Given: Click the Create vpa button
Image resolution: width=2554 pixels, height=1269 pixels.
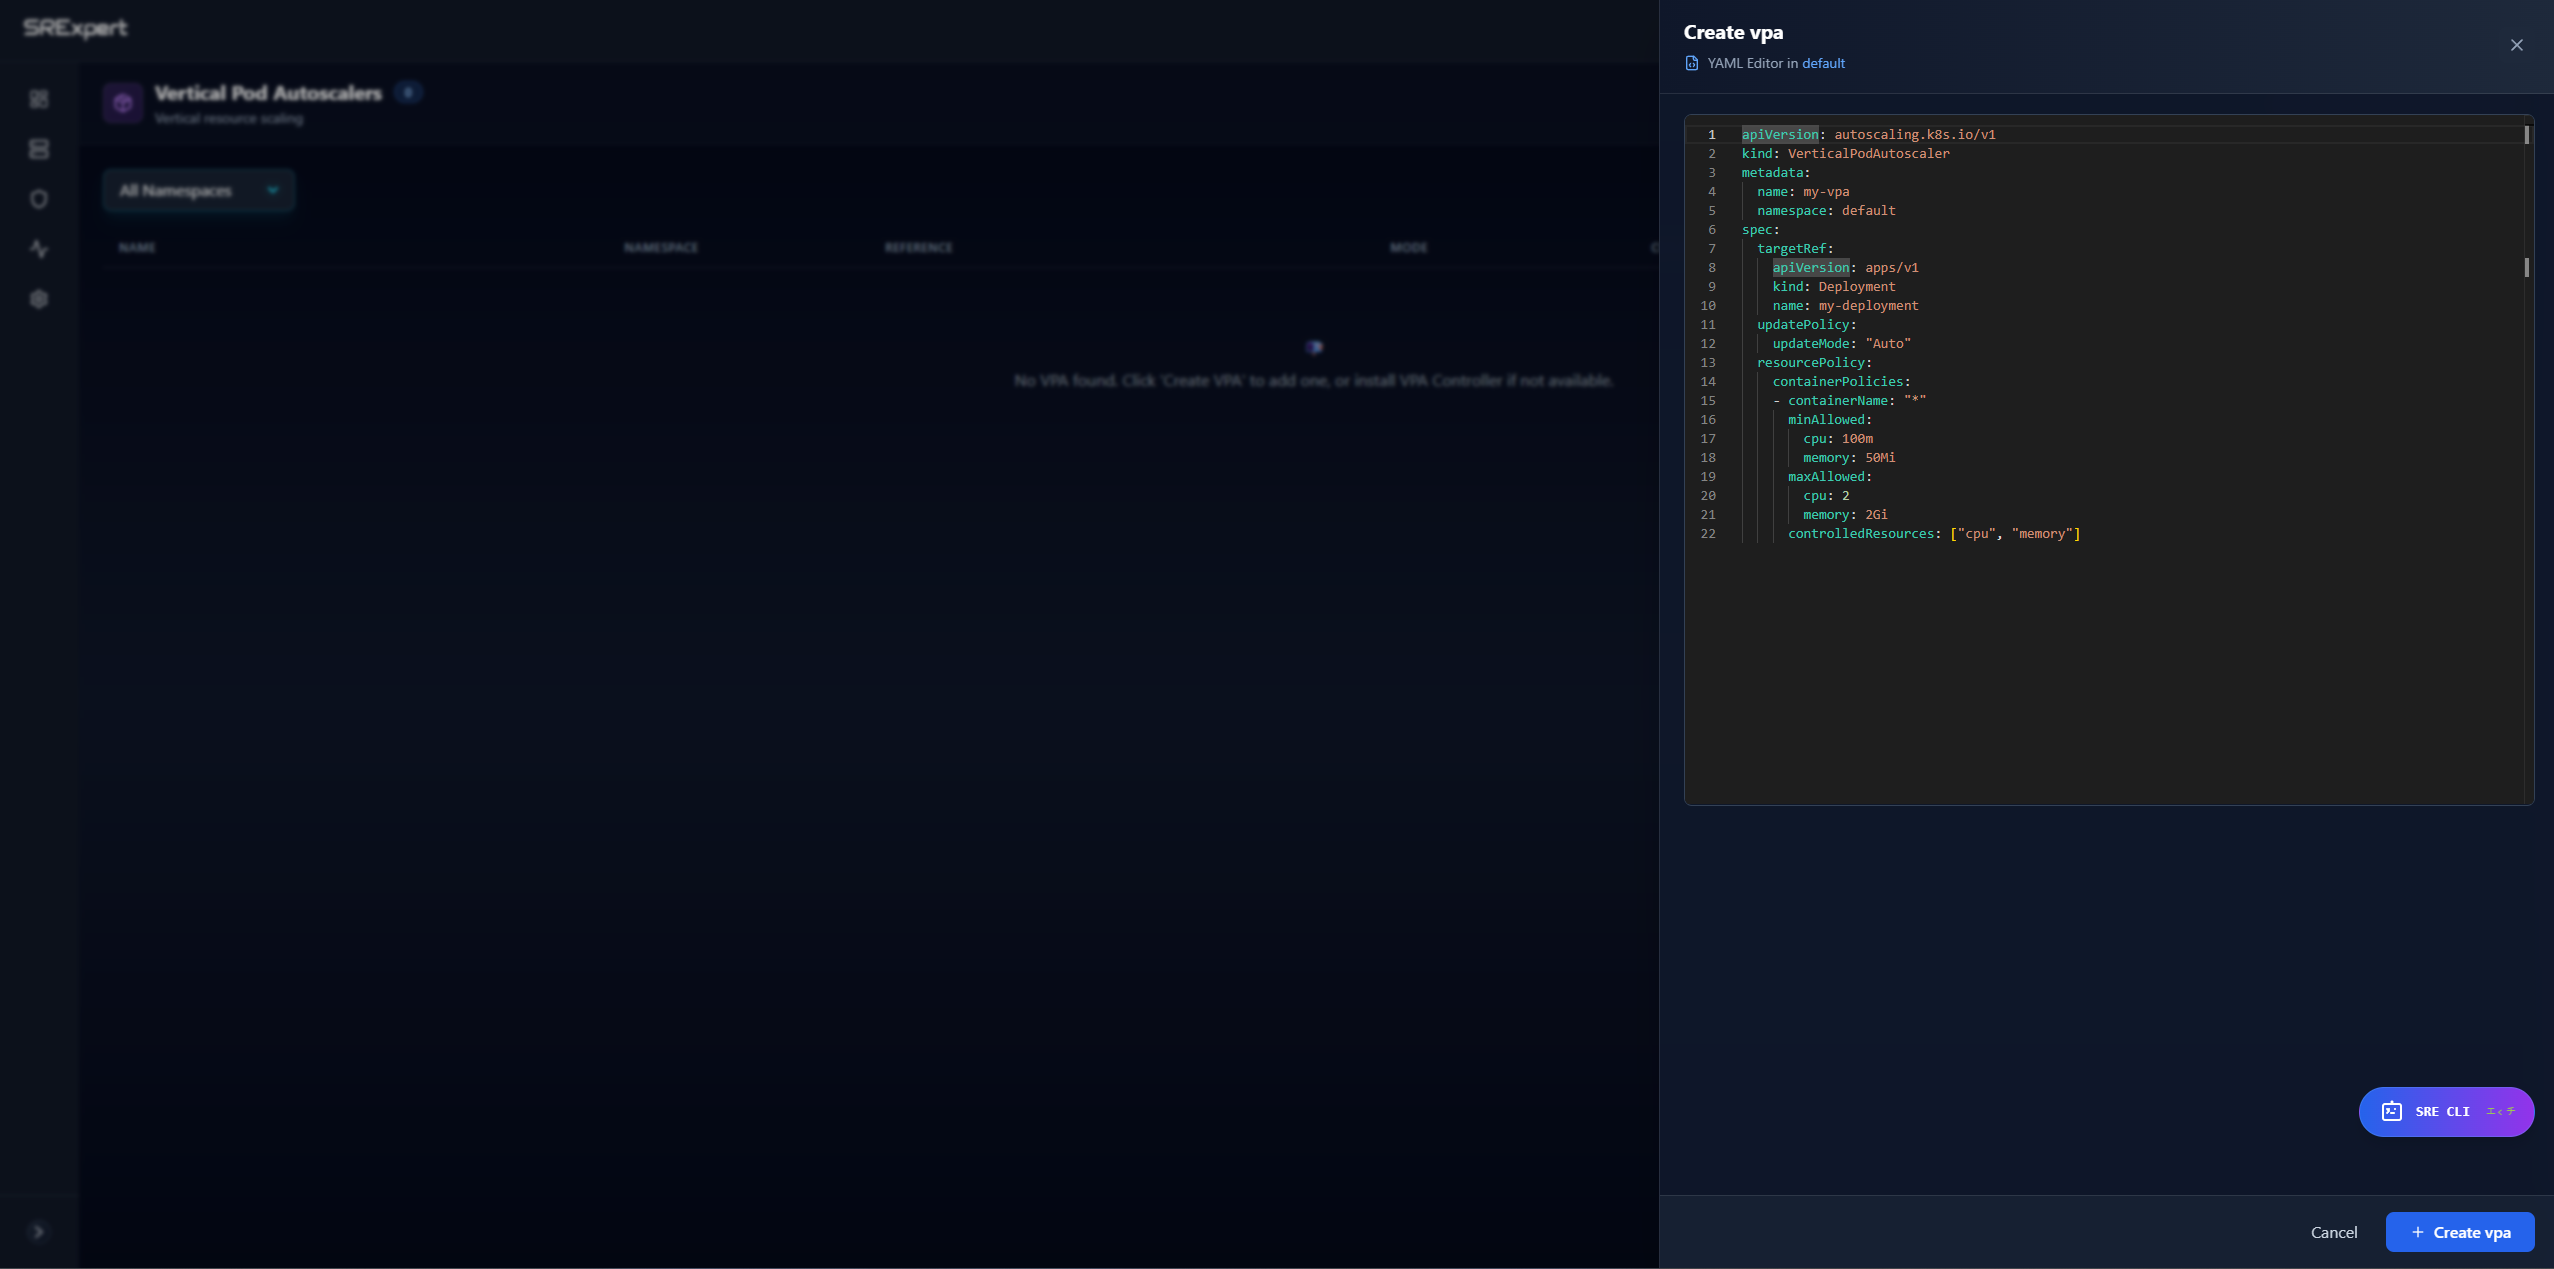Looking at the screenshot, I should pos(2460,1232).
